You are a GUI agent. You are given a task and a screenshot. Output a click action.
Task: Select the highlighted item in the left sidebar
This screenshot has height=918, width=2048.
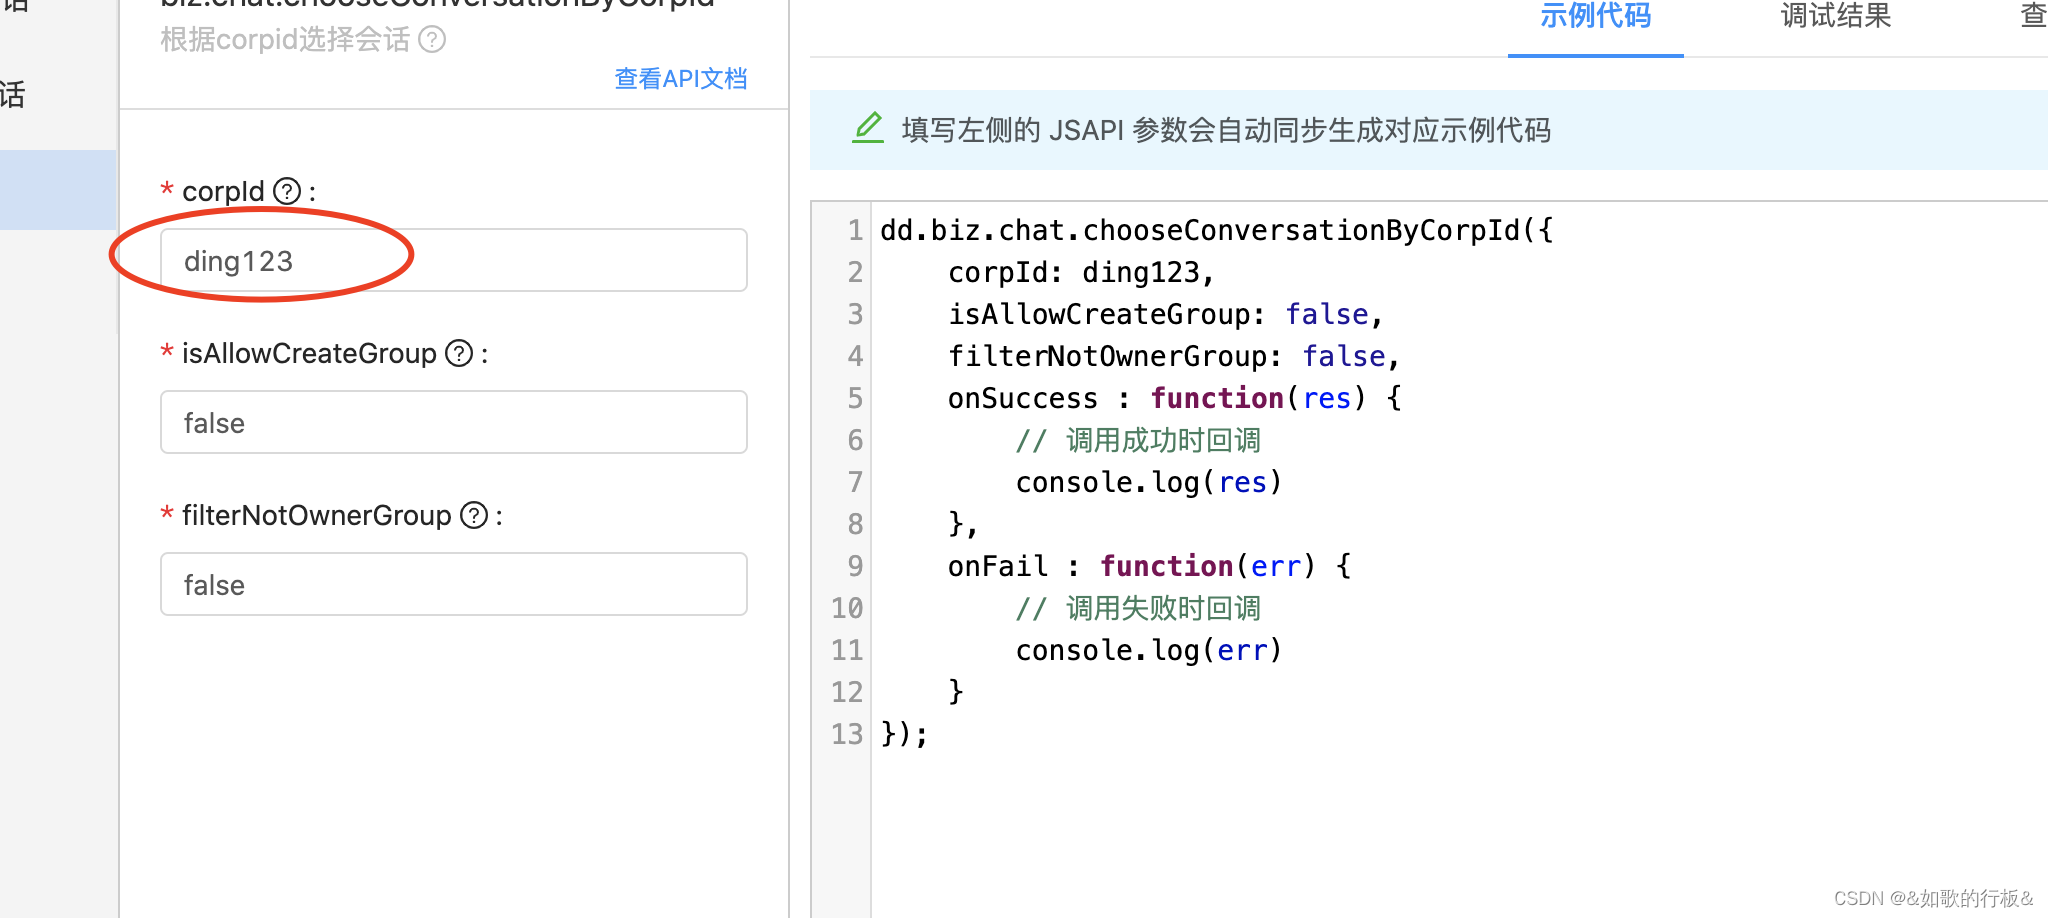pyautogui.click(x=58, y=190)
